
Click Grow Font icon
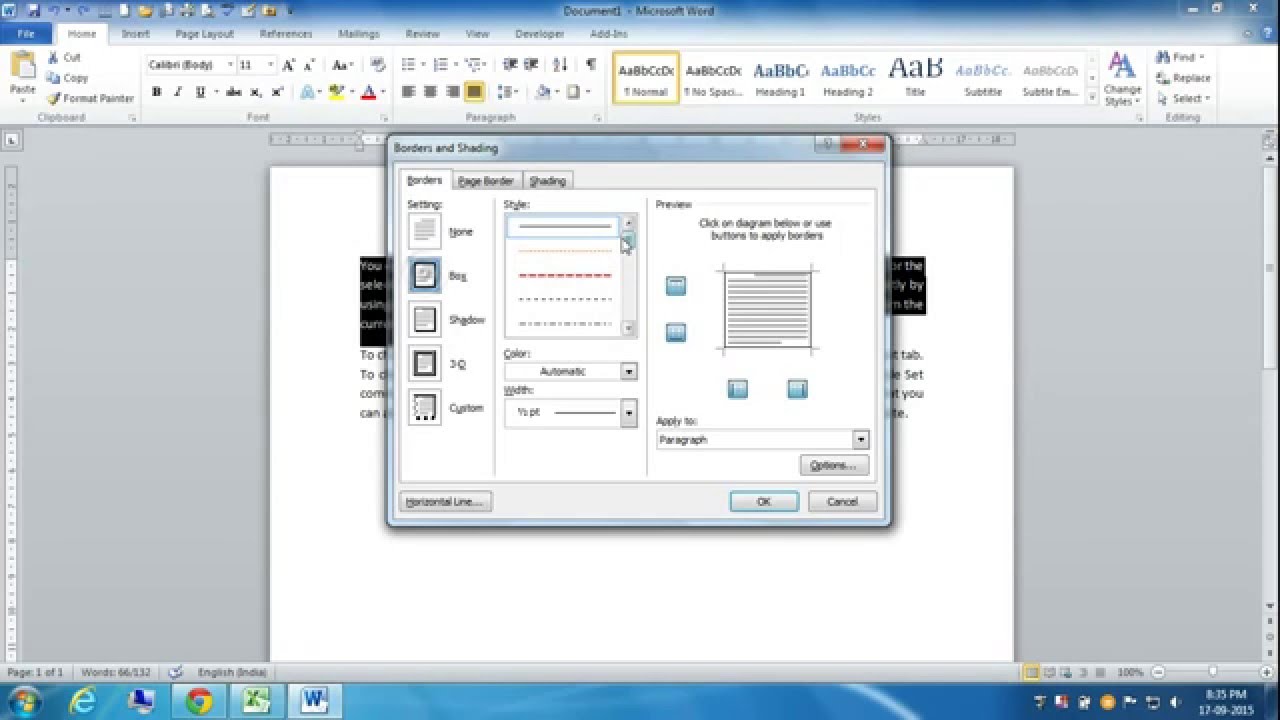289,65
